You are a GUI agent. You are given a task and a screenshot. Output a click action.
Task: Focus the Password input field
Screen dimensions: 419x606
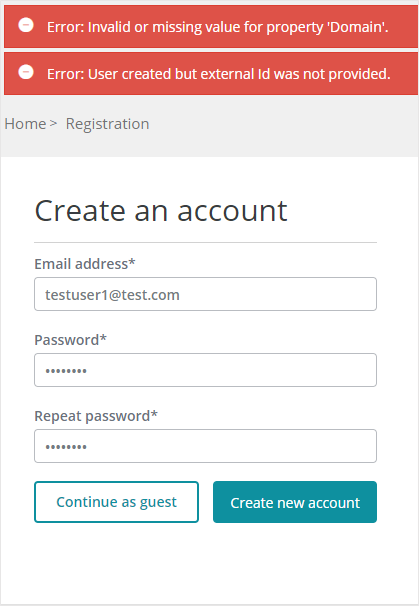(x=205, y=370)
